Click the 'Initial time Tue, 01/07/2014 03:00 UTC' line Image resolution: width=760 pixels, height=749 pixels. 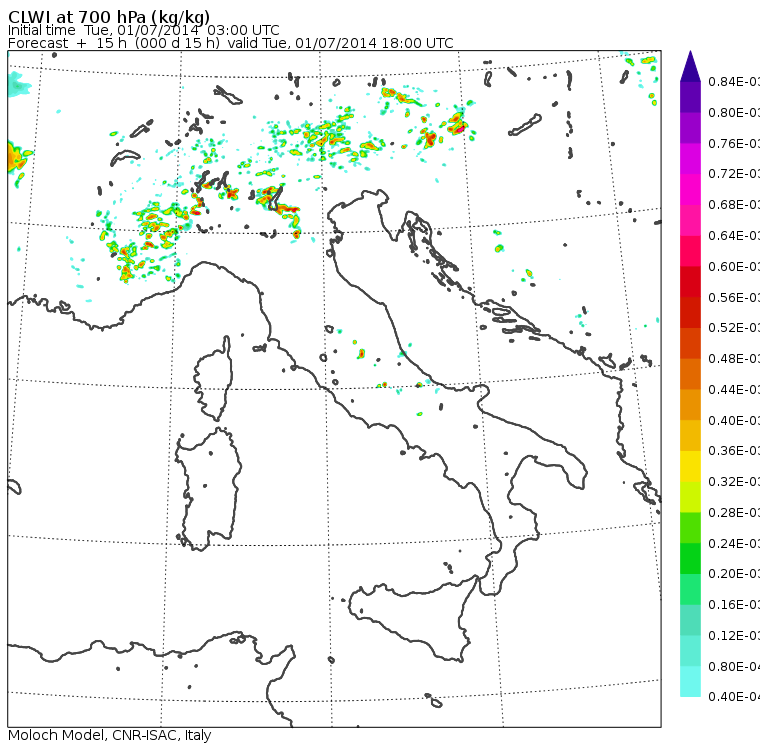(x=143, y=30)
